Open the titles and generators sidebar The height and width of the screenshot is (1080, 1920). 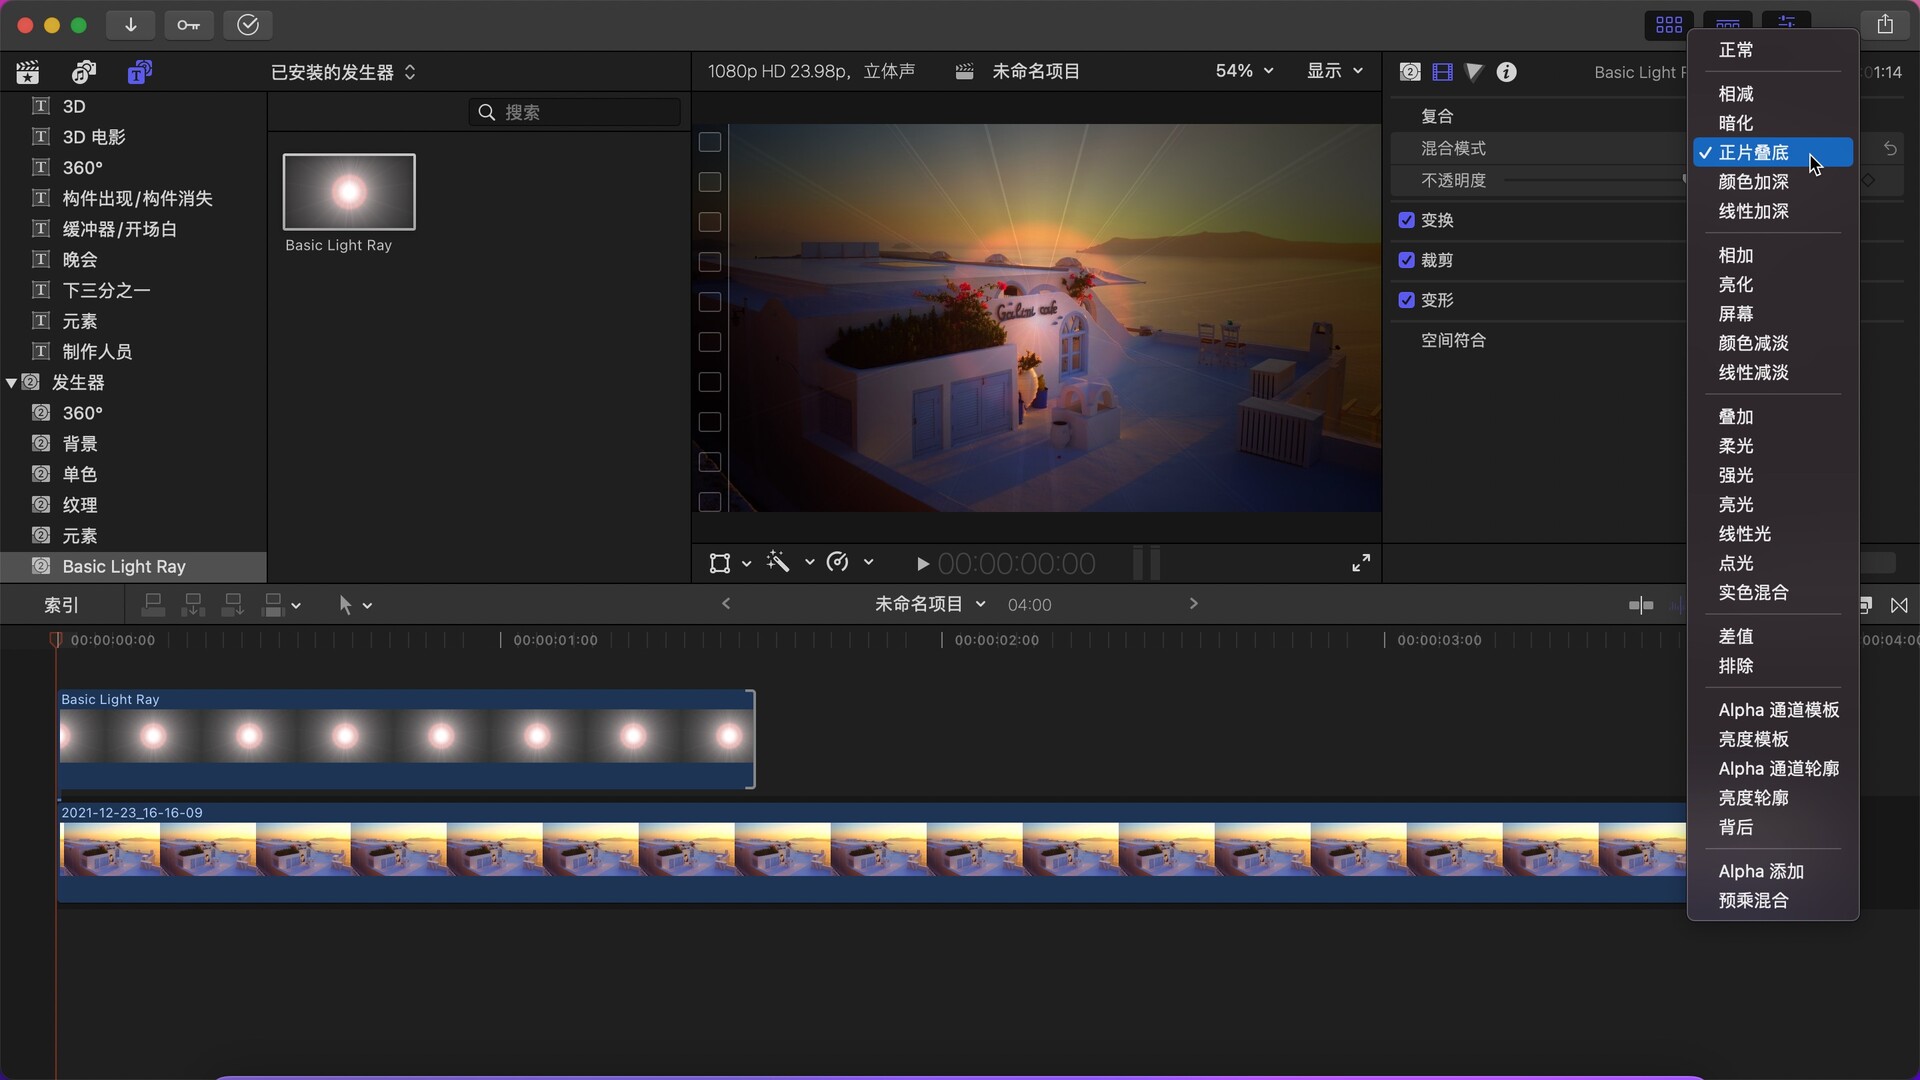click(x=140, y=72)
